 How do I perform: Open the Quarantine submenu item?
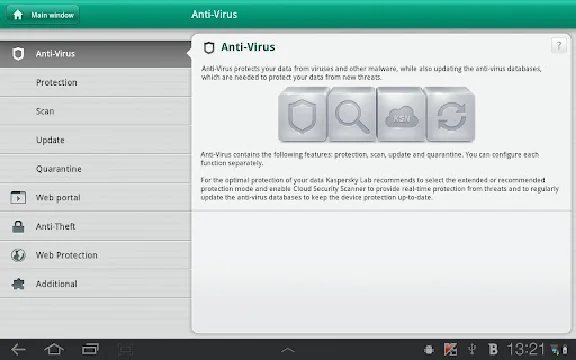(95, 169)
